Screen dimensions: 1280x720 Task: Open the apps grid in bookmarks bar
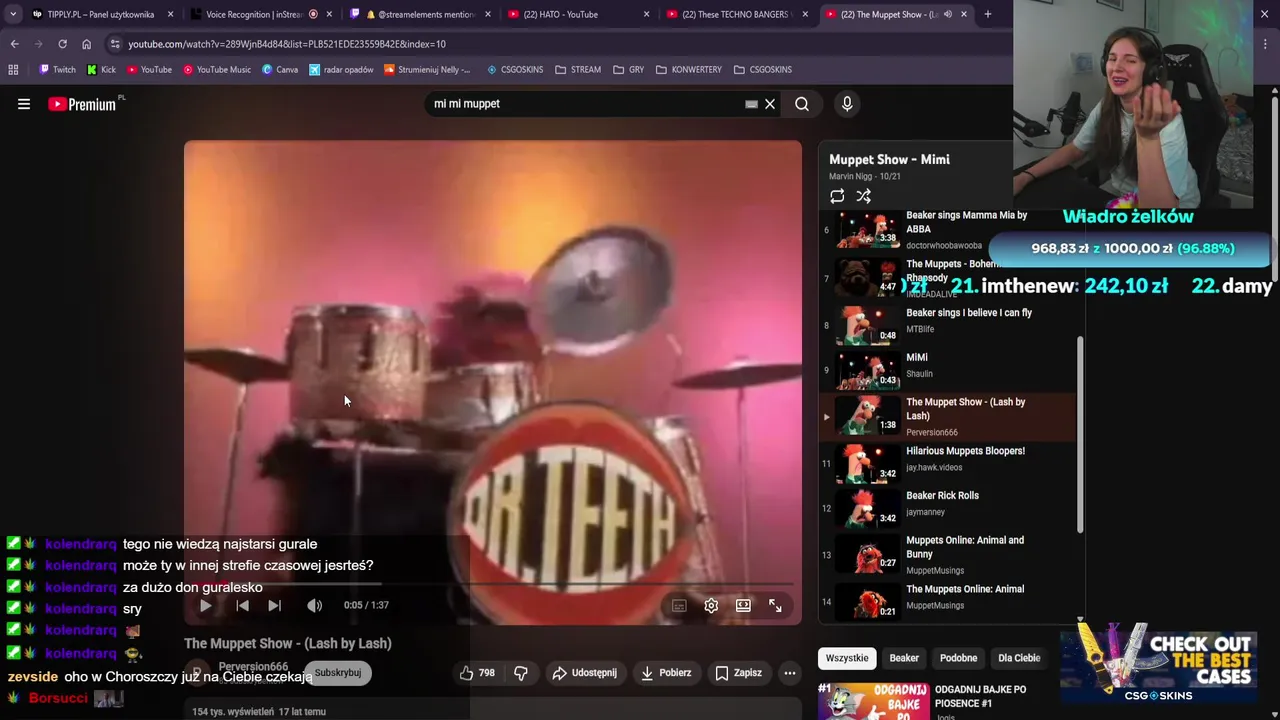[x=13, y=70]
